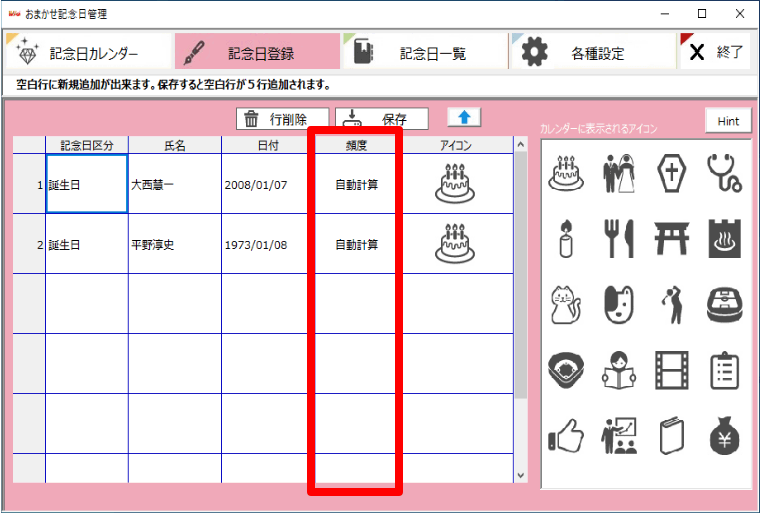The image size is (760, 514).
Task: Select the fork and knife icon
Action: pyautogui.click(x=618, y=239)
